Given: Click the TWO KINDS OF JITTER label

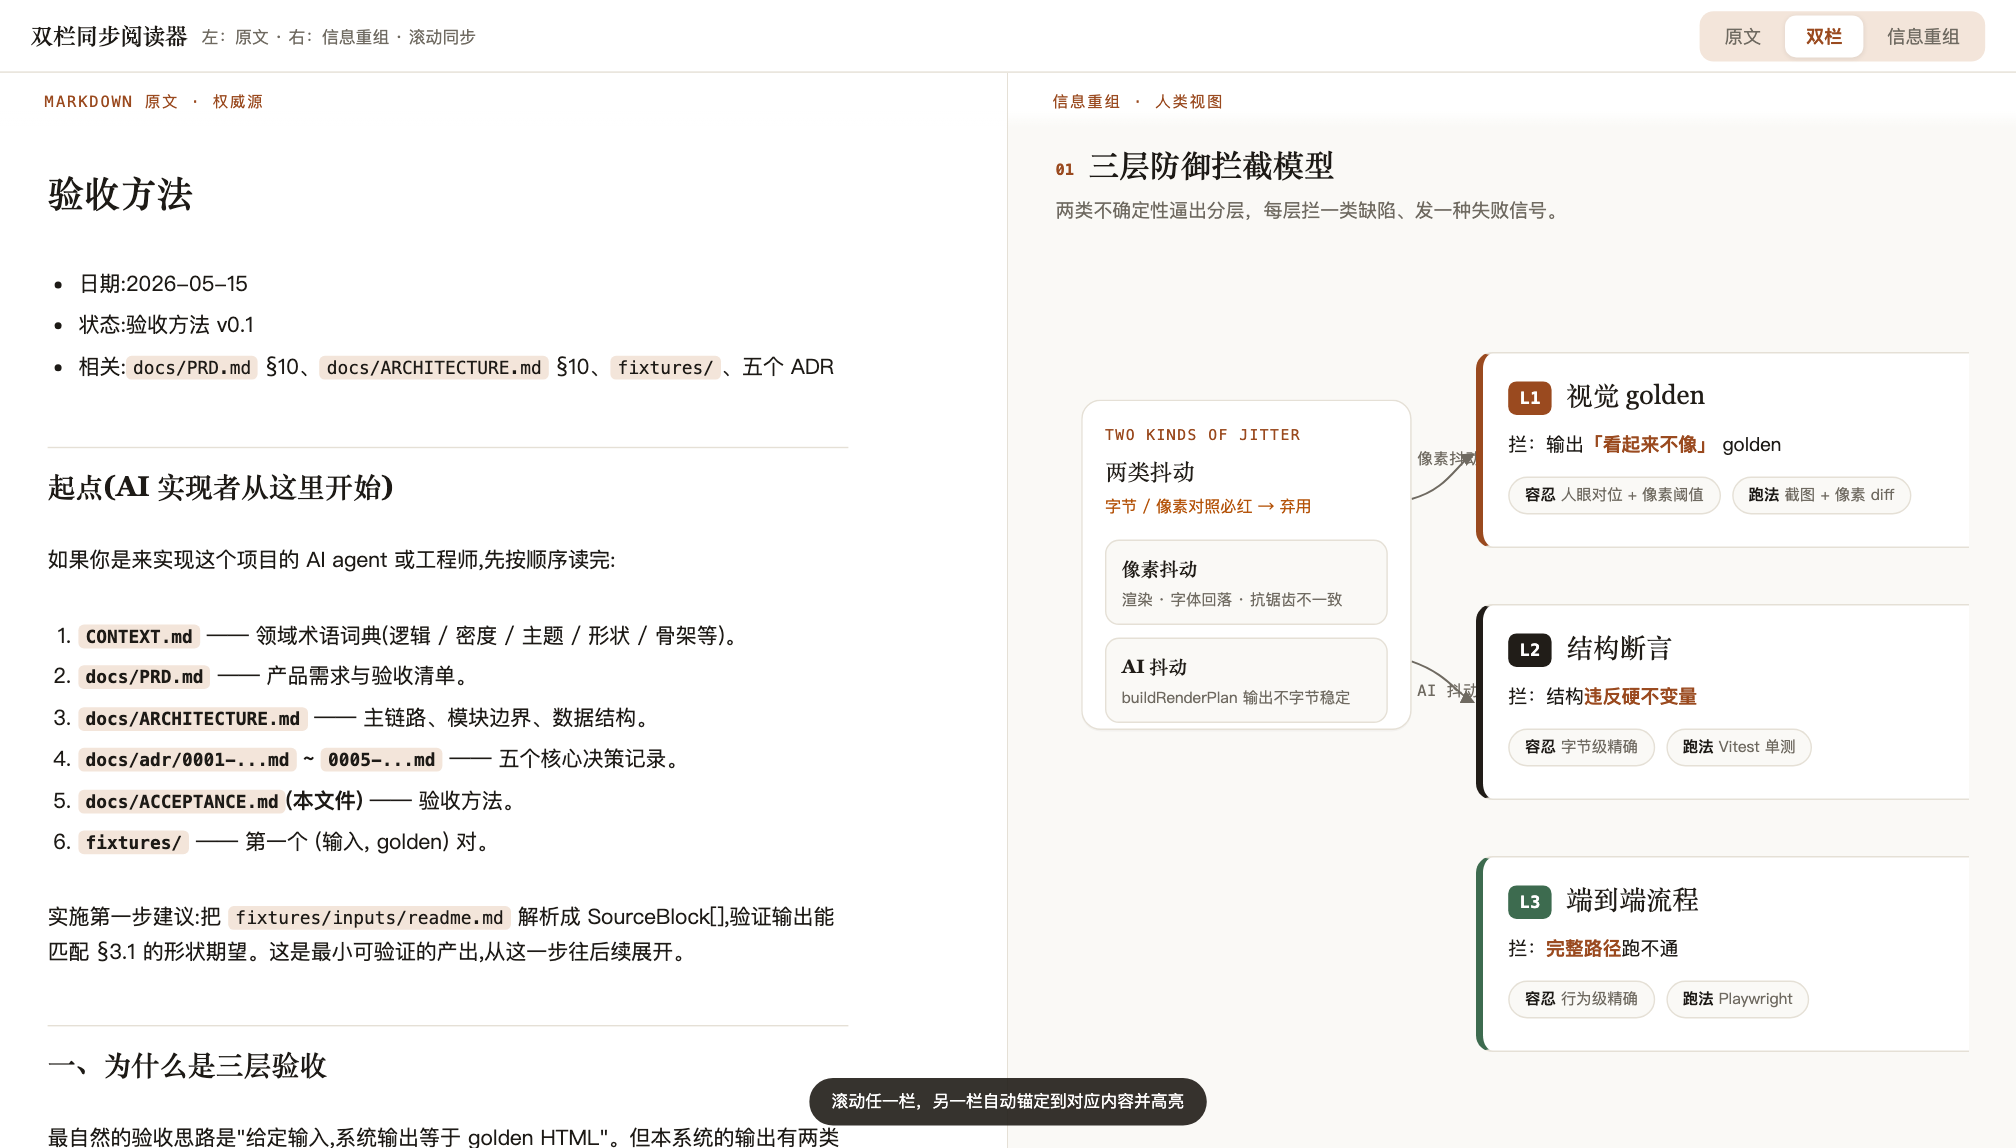Looking at the screenshot, I should (x=1202, y=435).
